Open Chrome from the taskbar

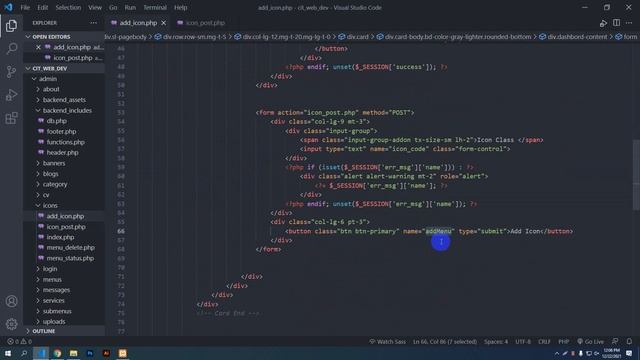tap(57, 353)
